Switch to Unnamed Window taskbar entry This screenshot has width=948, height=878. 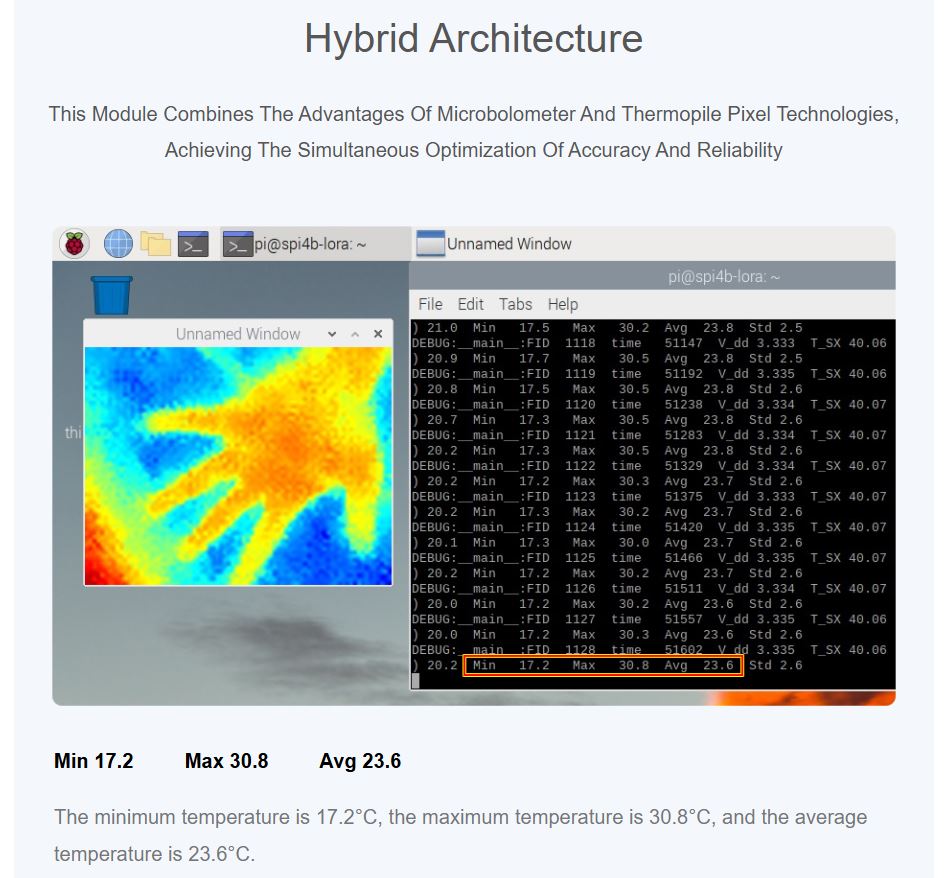(x=495, y=244)
